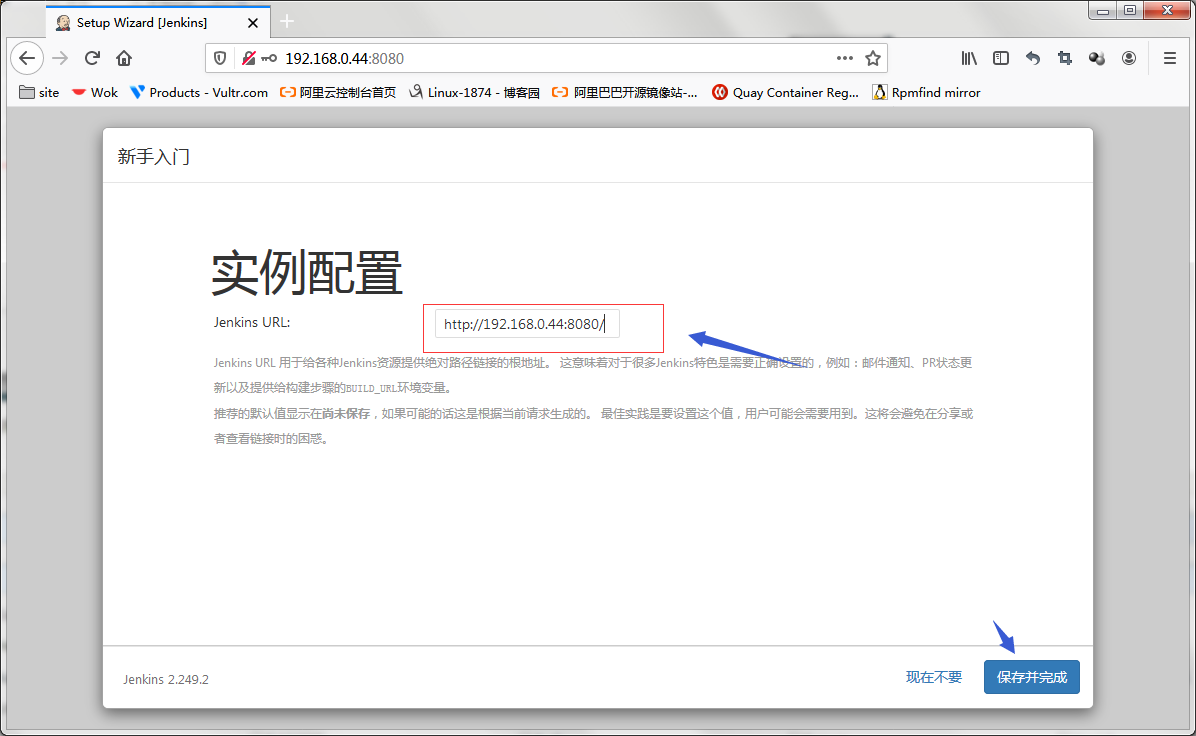Screen dimensions: 1196x736
Task: Open the site bookmarks folder
Action: (x=39, y=92)
